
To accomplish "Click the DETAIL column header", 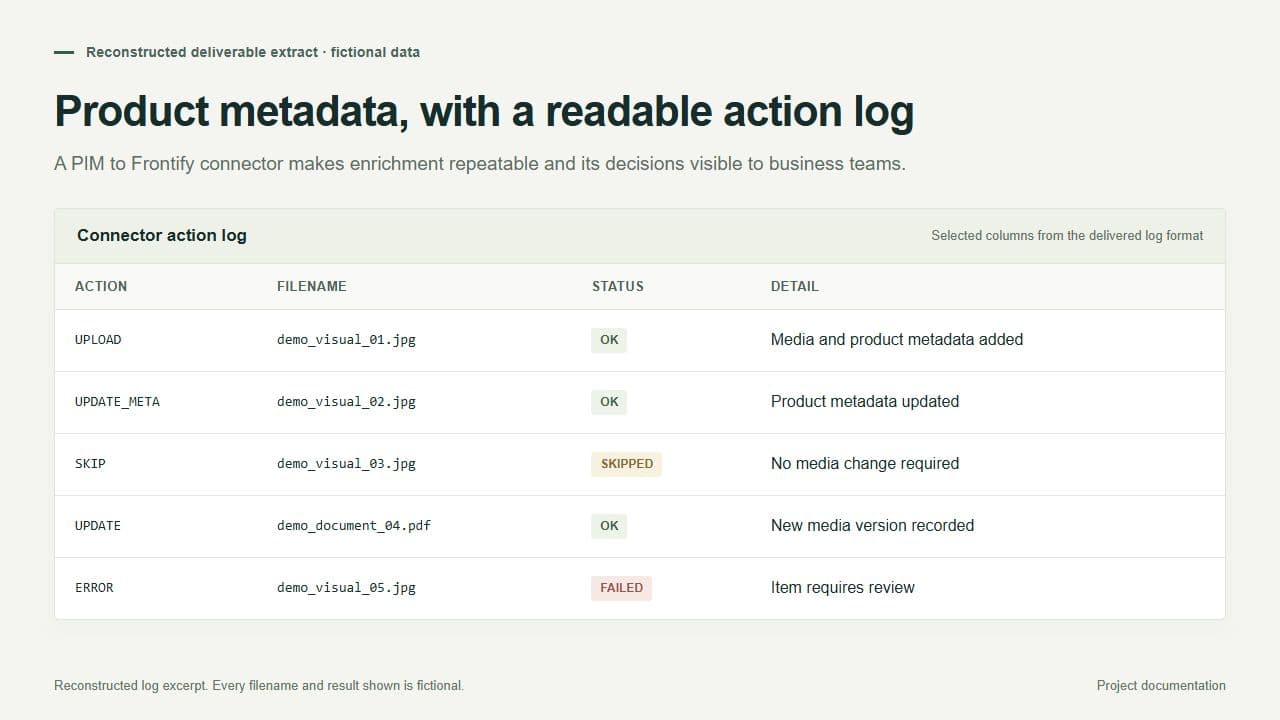I will coord(795,286).
